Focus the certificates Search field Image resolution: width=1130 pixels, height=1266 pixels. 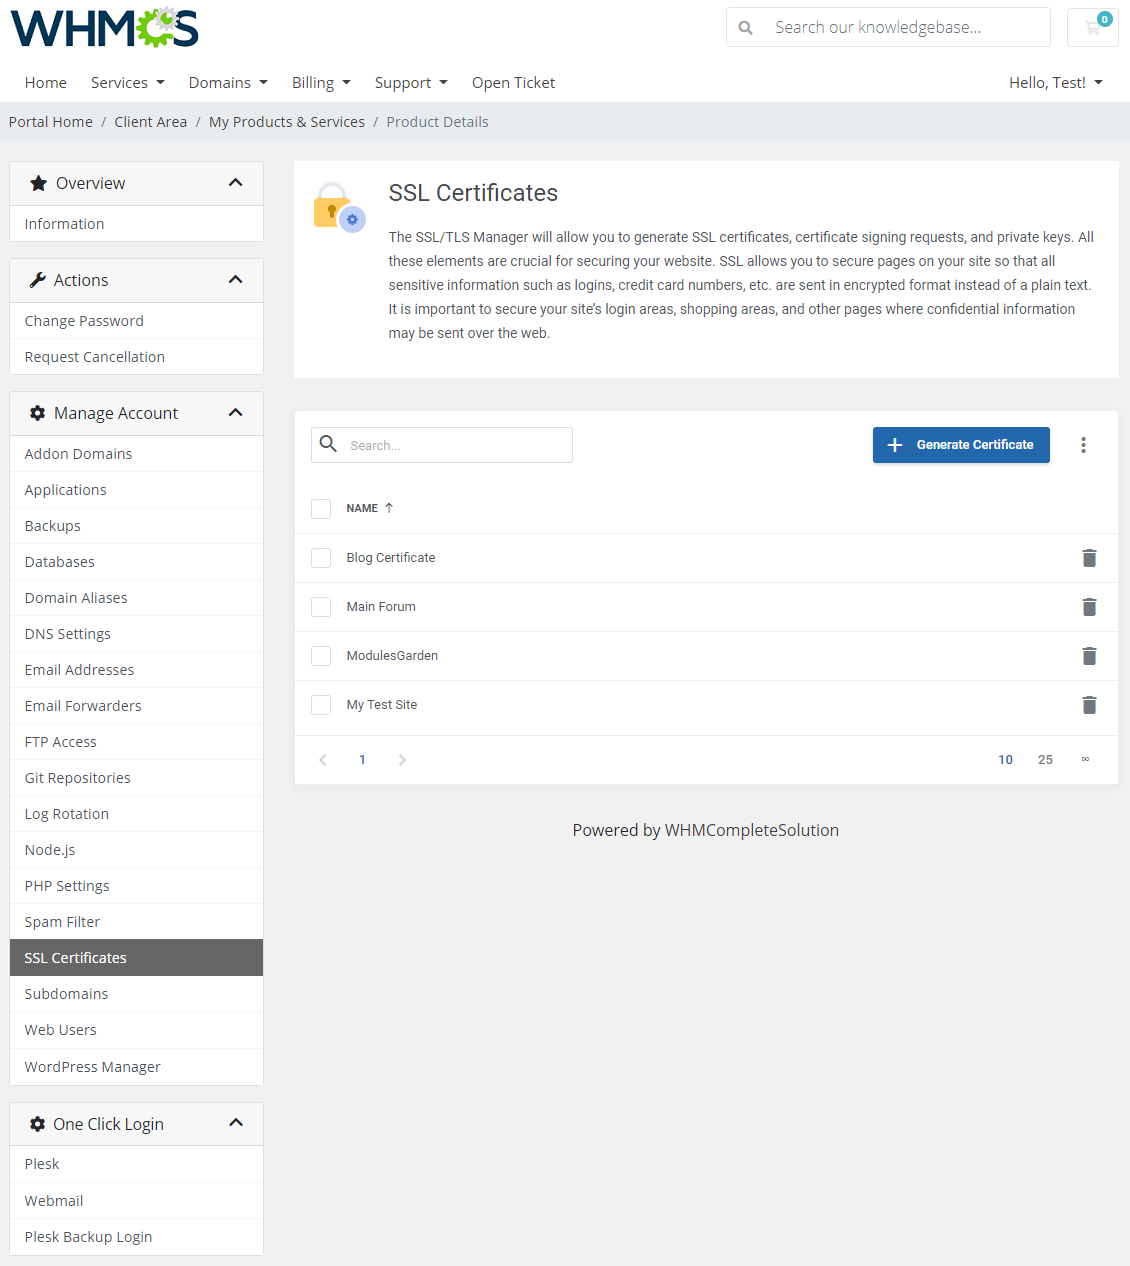click(442, 445)
